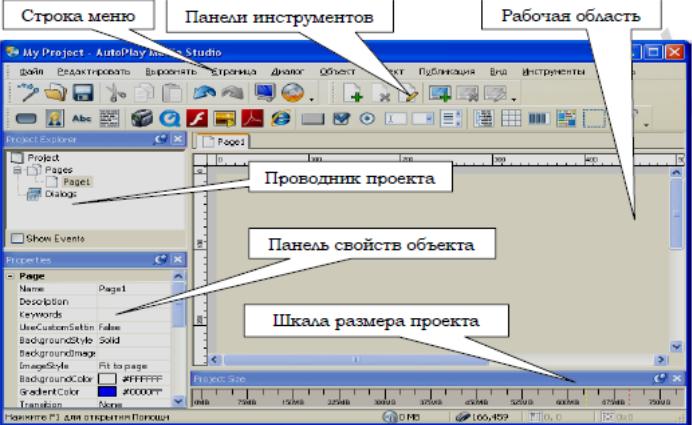This screenshot has height=425, width=692.
Task: Close the Project Size panel
Action: point(677,379)
